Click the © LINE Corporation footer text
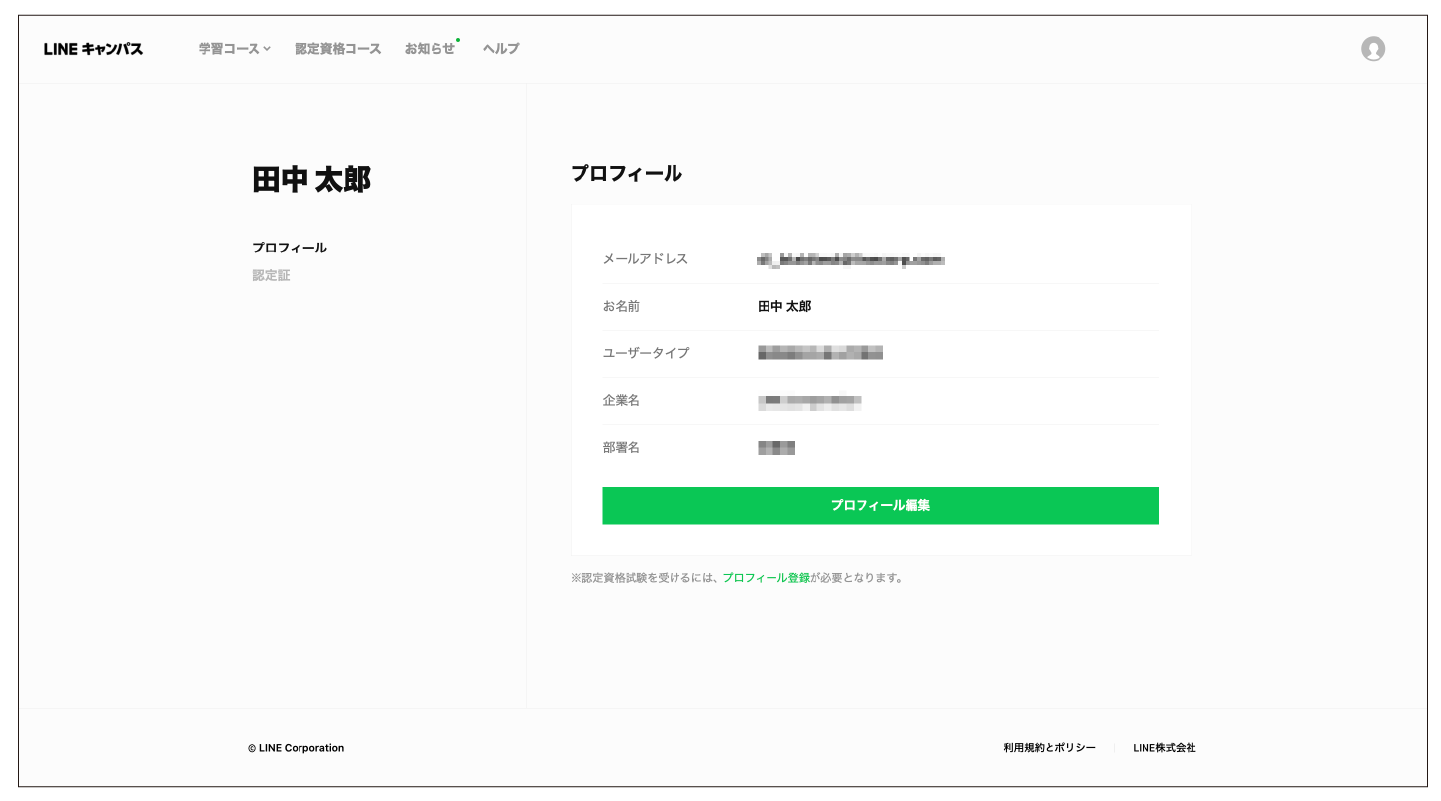Viewport: 1441px width, 801px height. 296,748
